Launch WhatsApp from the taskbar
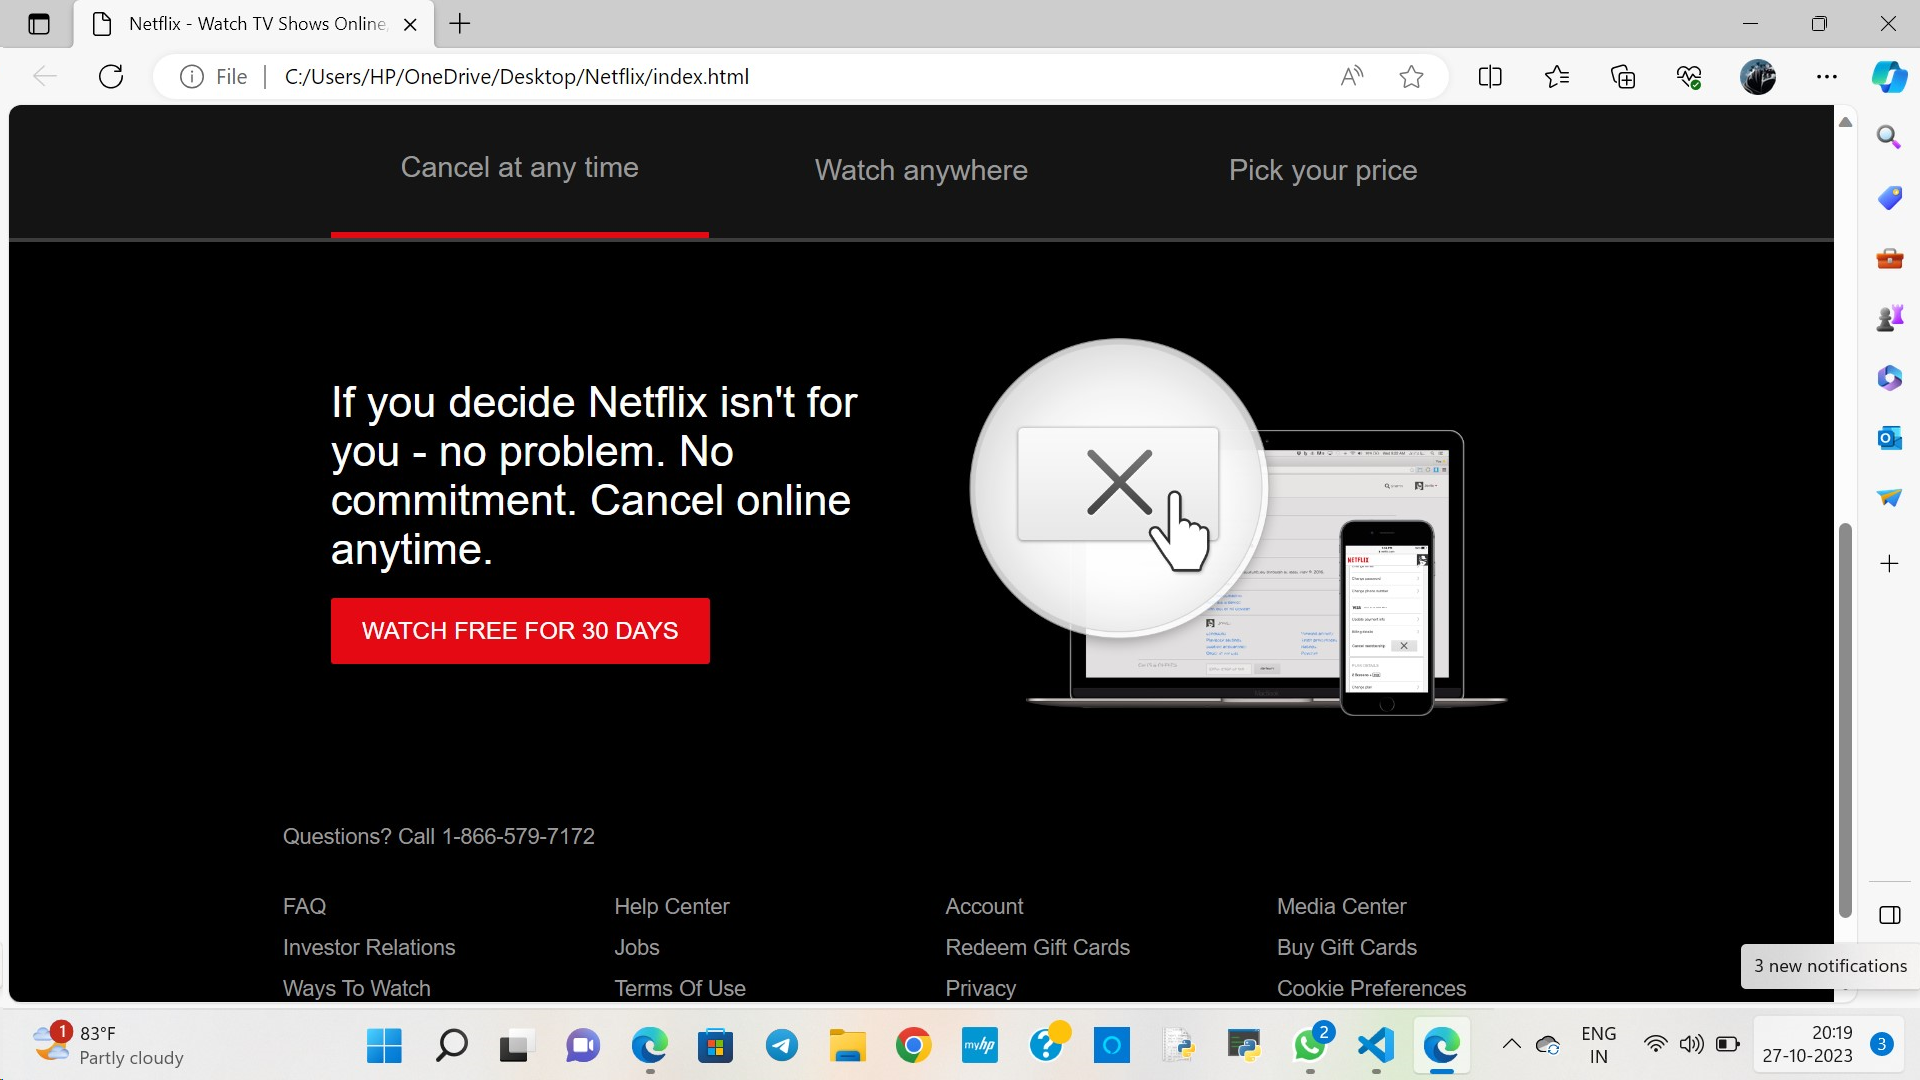This screenshot has width=1920, height=1080. click(1310, 1046)
